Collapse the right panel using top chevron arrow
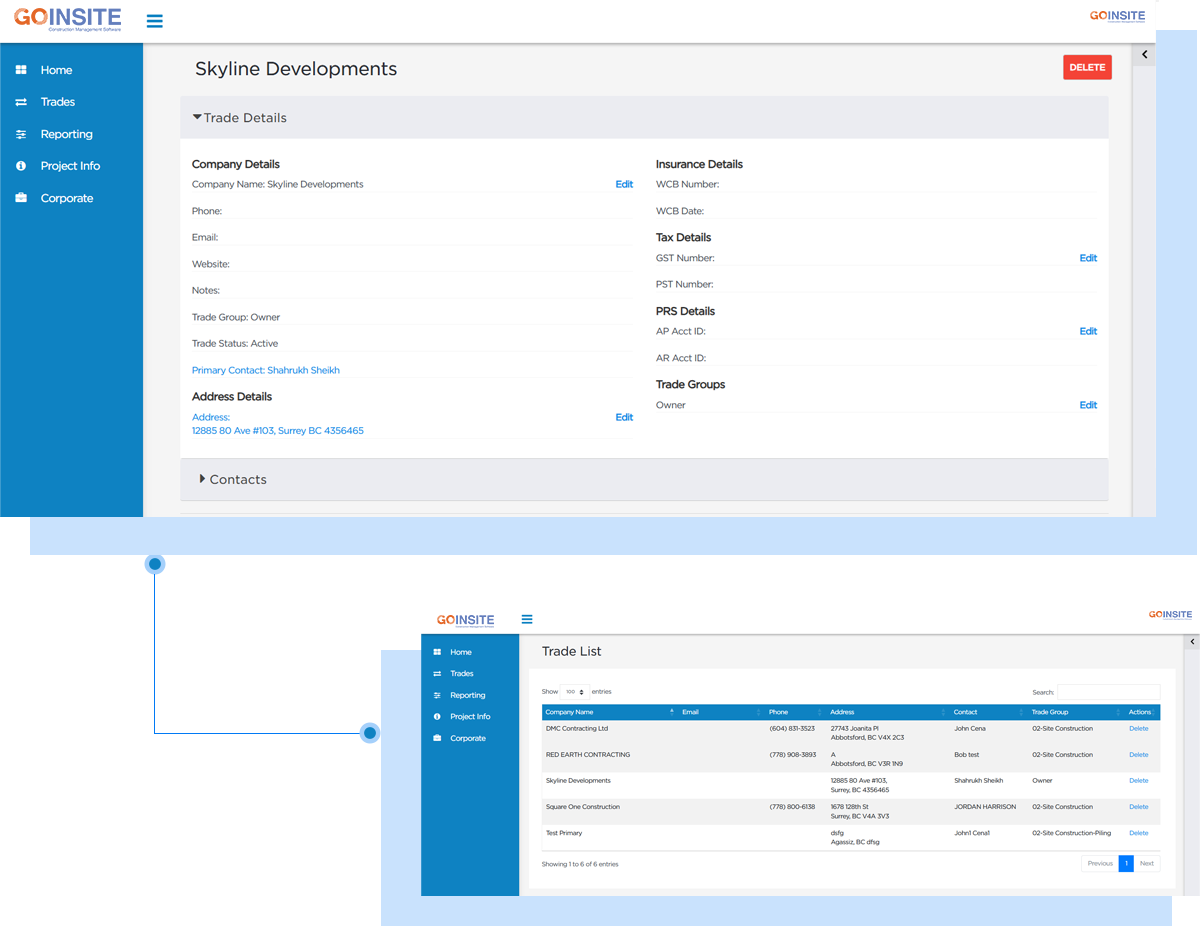Viewport: 1200px width, 926px height. 1144,56
